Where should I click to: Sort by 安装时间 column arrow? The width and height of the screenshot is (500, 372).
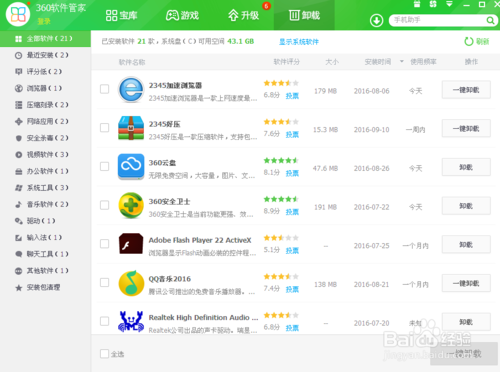coord(402,61)
